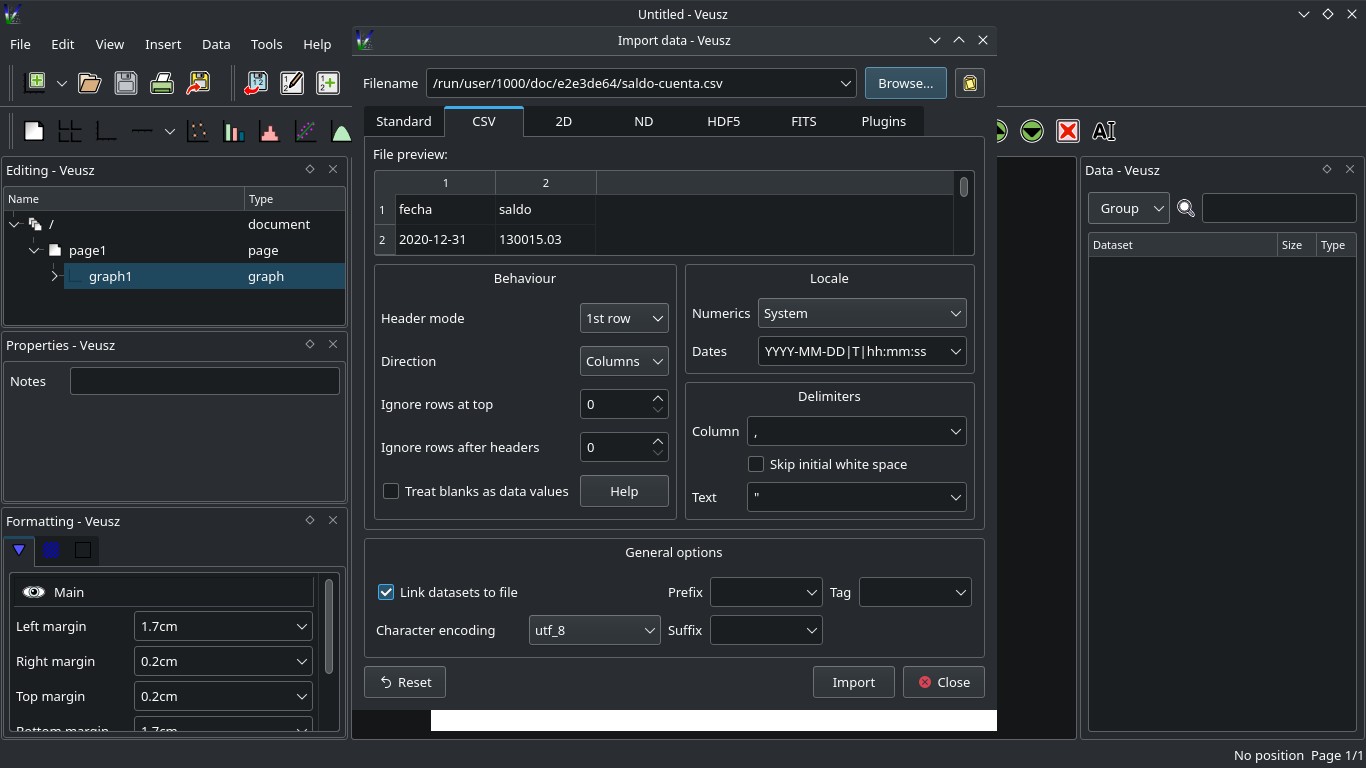Open the Direction dropdown
The width and height of the screenshot is (1366, 768).
coord(624,361)
